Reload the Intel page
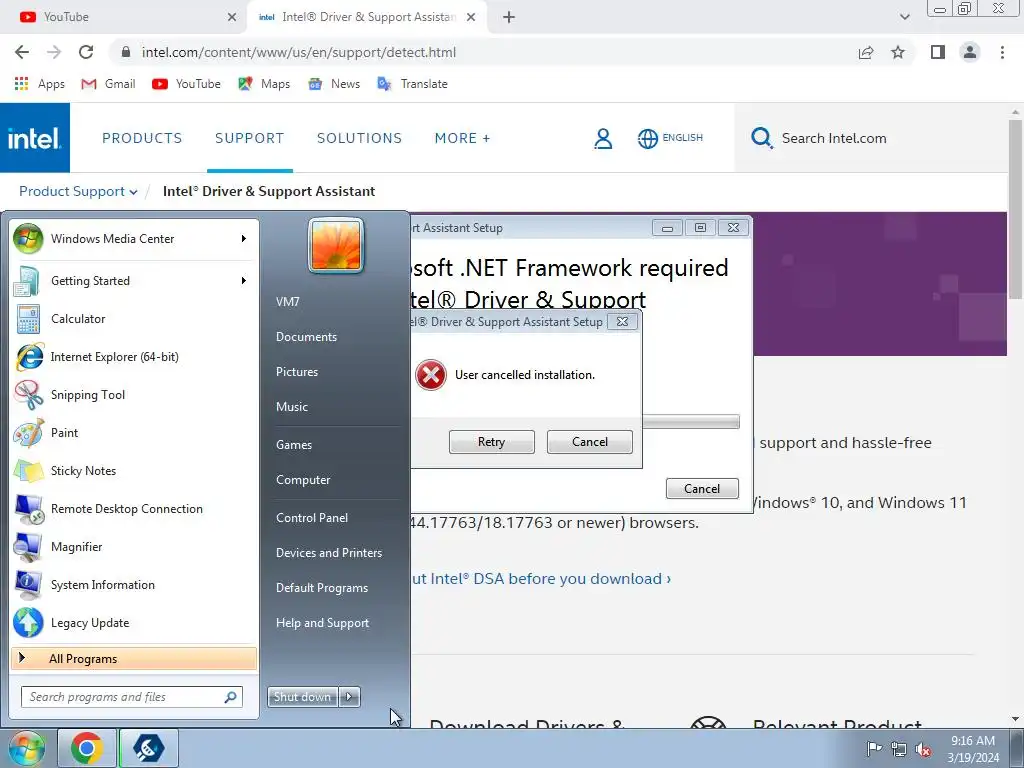Screen dimensions: 1024x768 [x=86, y=52]
